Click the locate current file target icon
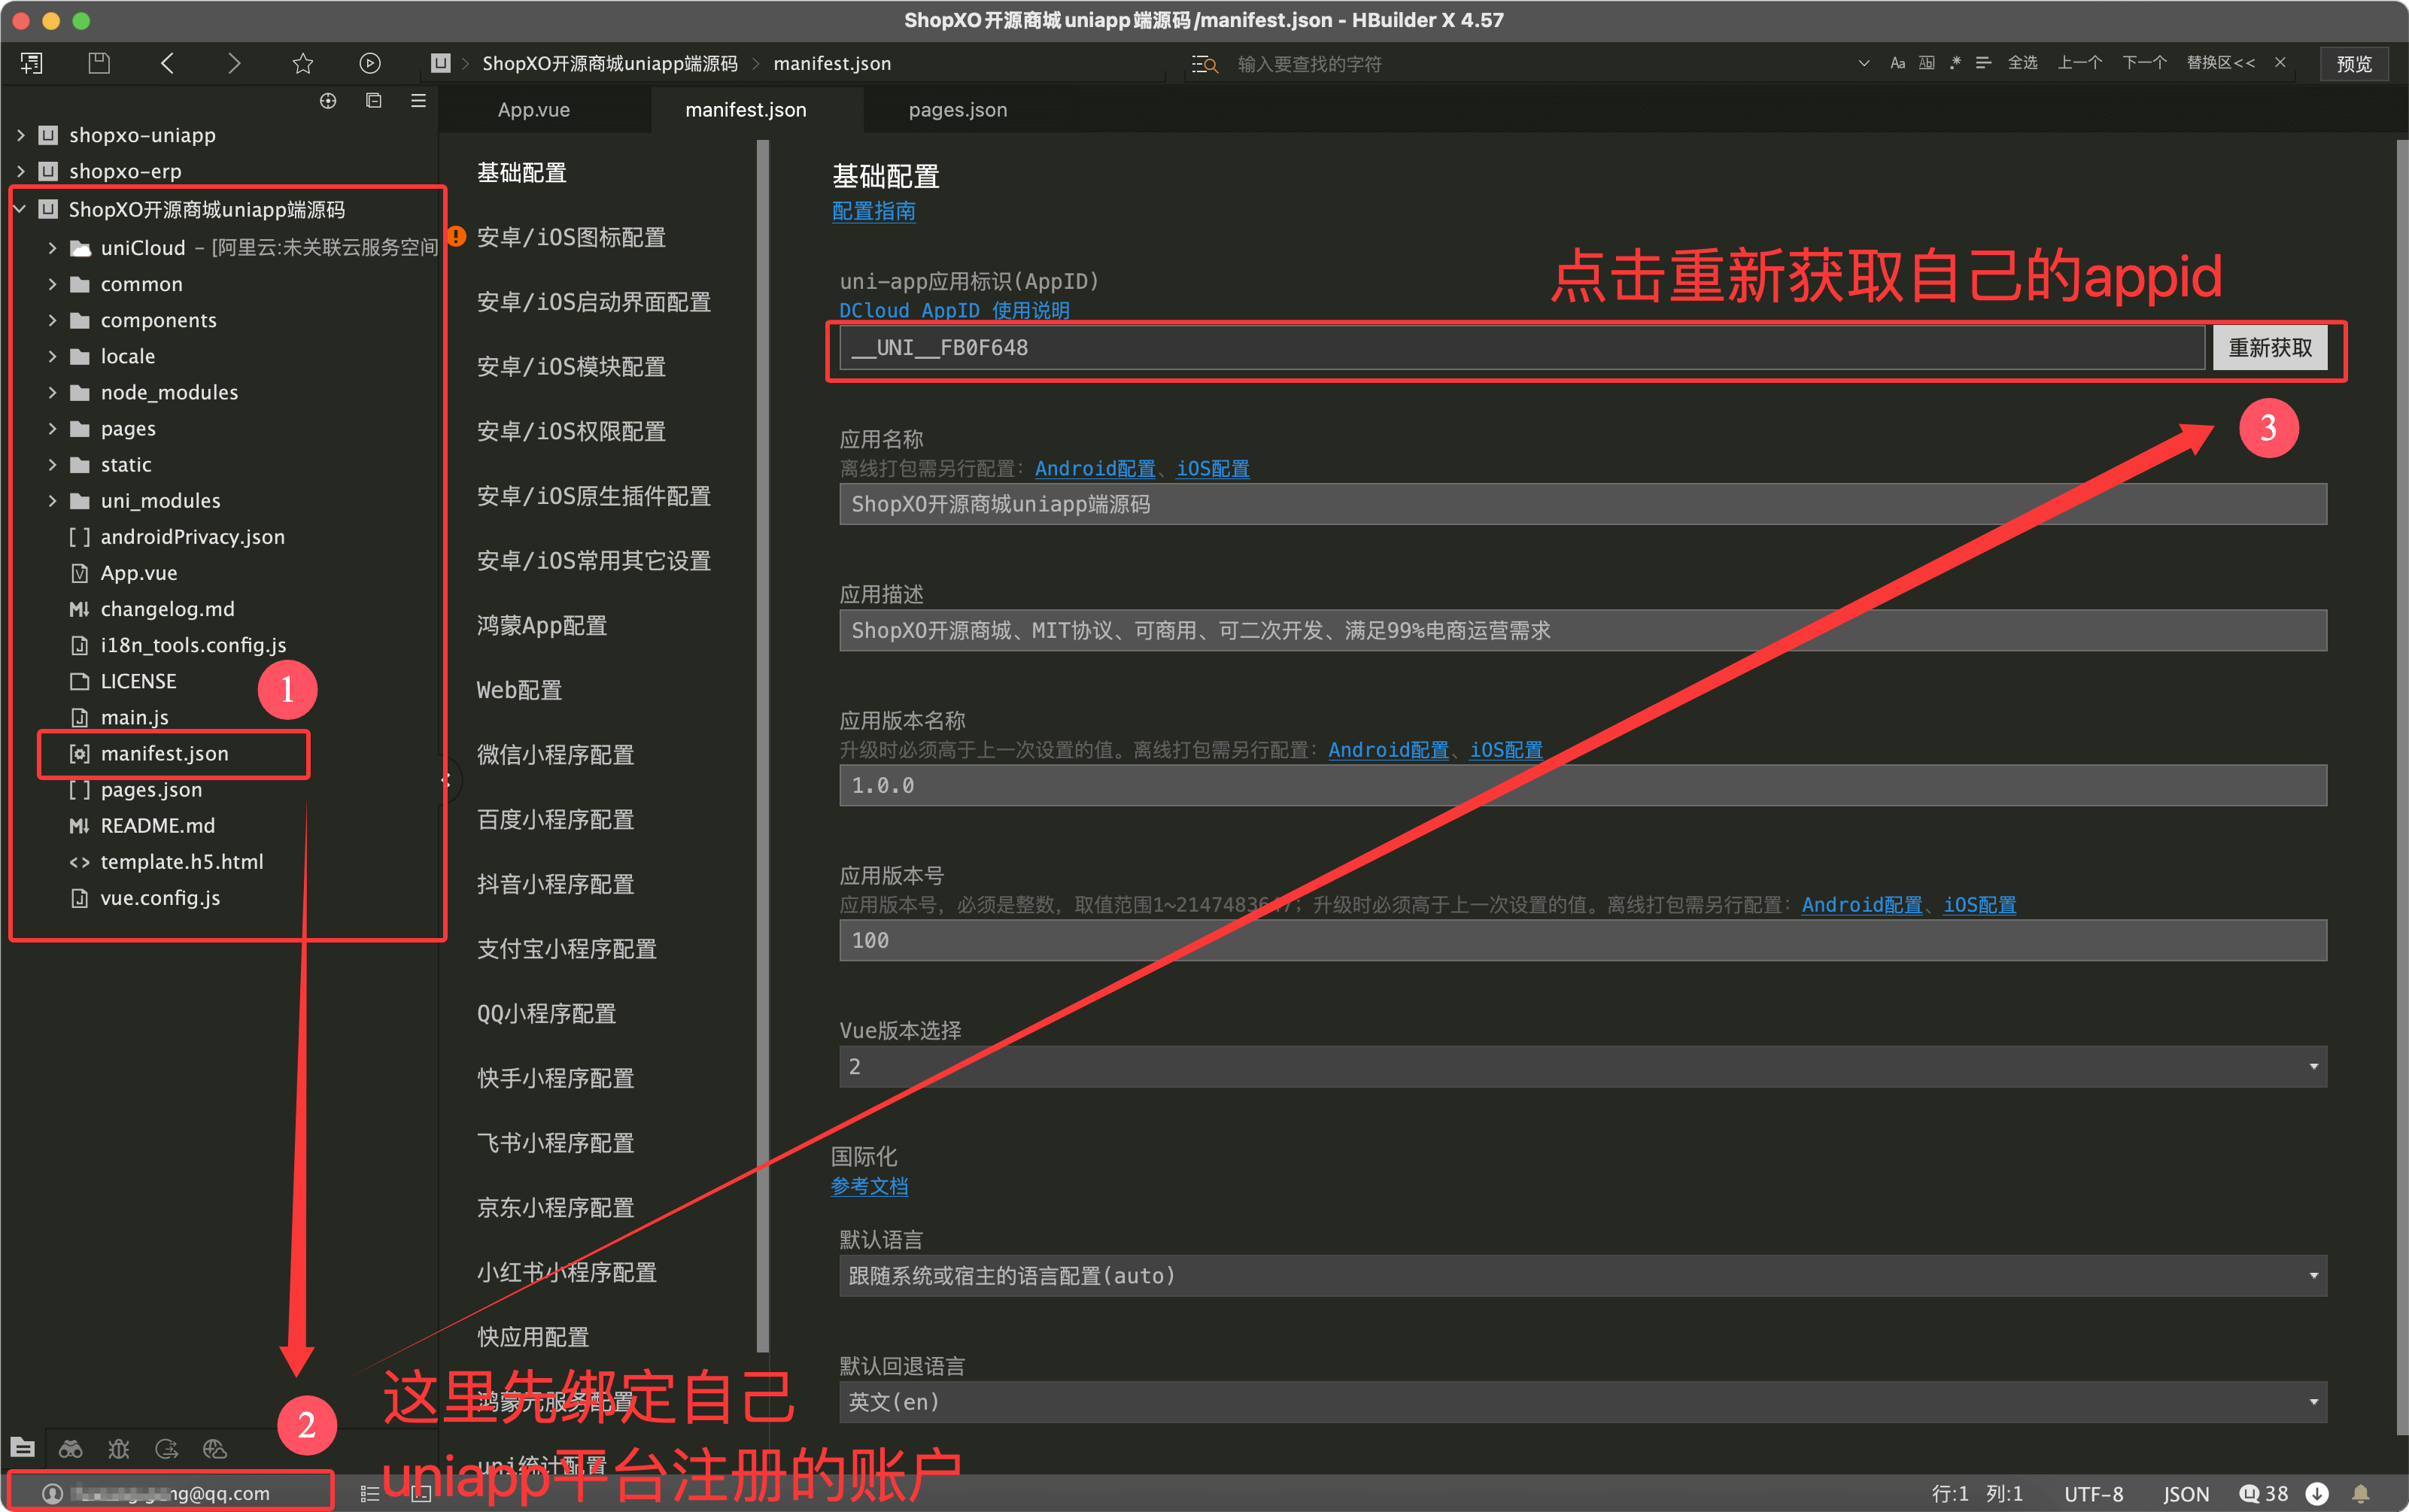This screenshot has width=2409, height=1512. [328, 101]
